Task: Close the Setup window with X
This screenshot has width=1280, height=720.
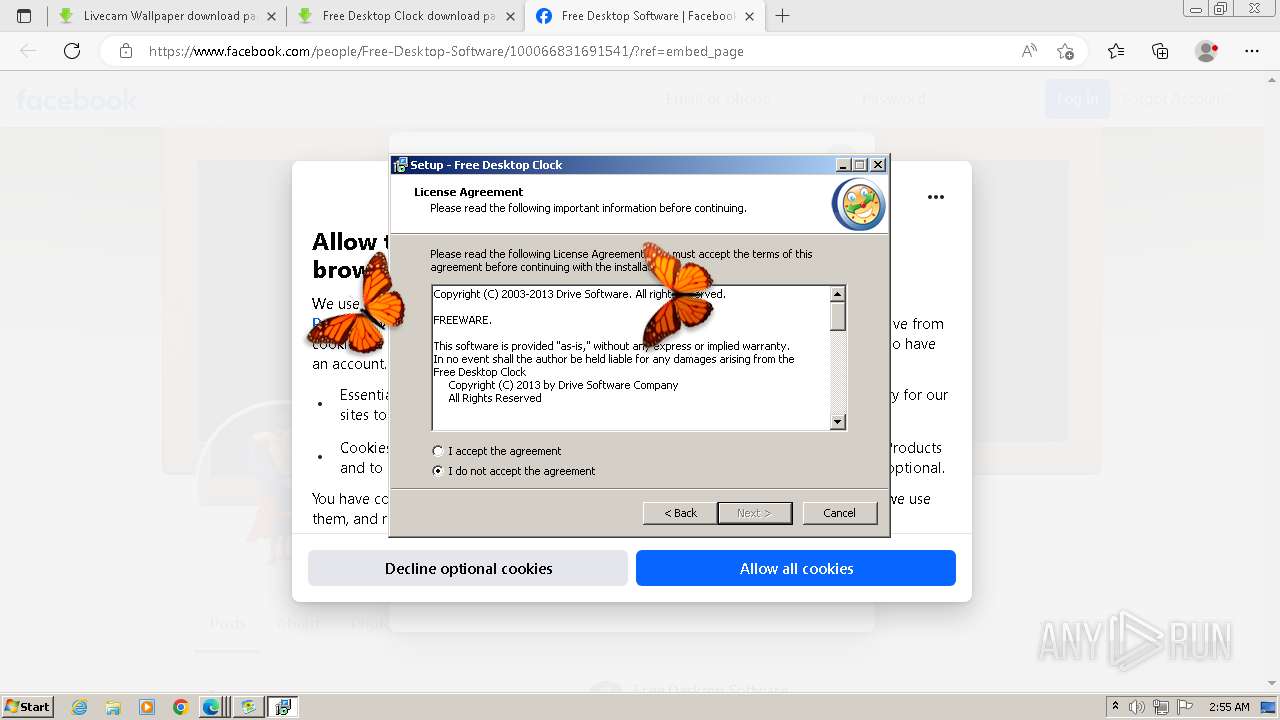Action: (878, 165)
